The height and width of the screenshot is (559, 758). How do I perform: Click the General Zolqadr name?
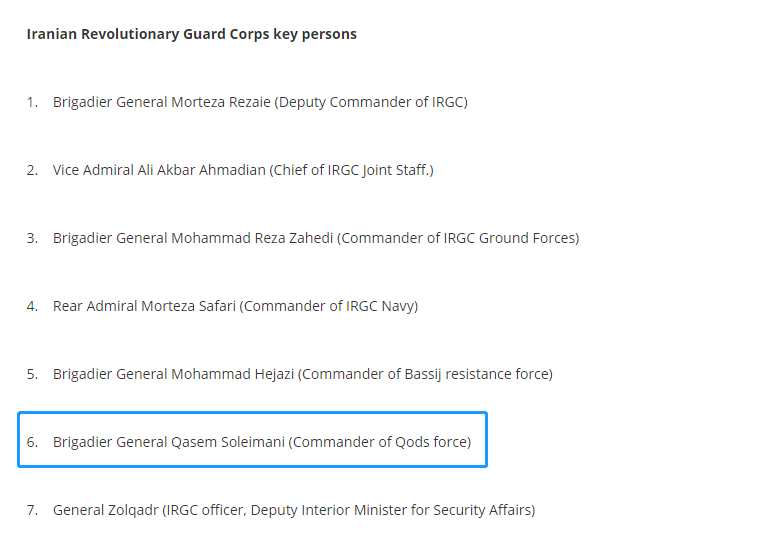pyautogui.click(x=105, y=511)
